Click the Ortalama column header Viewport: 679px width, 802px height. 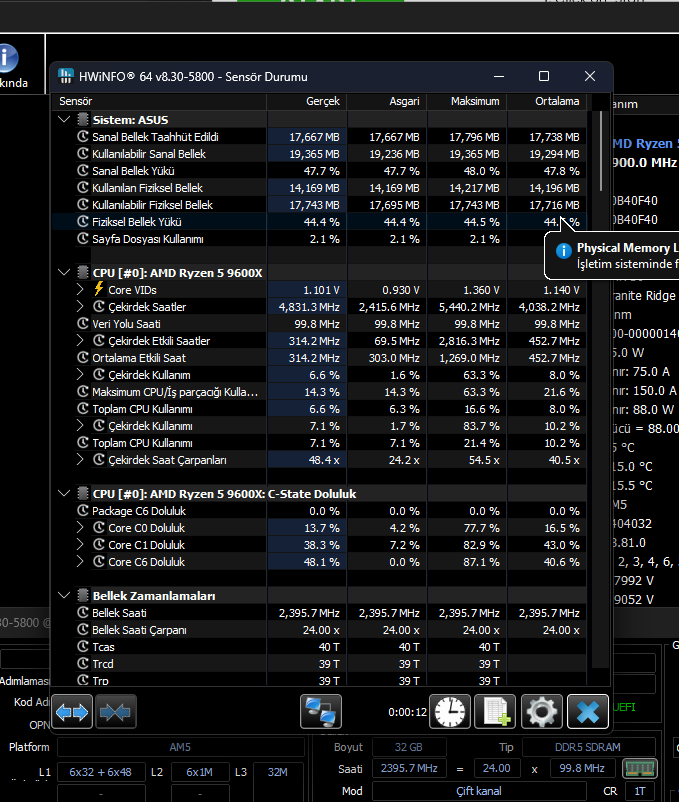[547, 101]
